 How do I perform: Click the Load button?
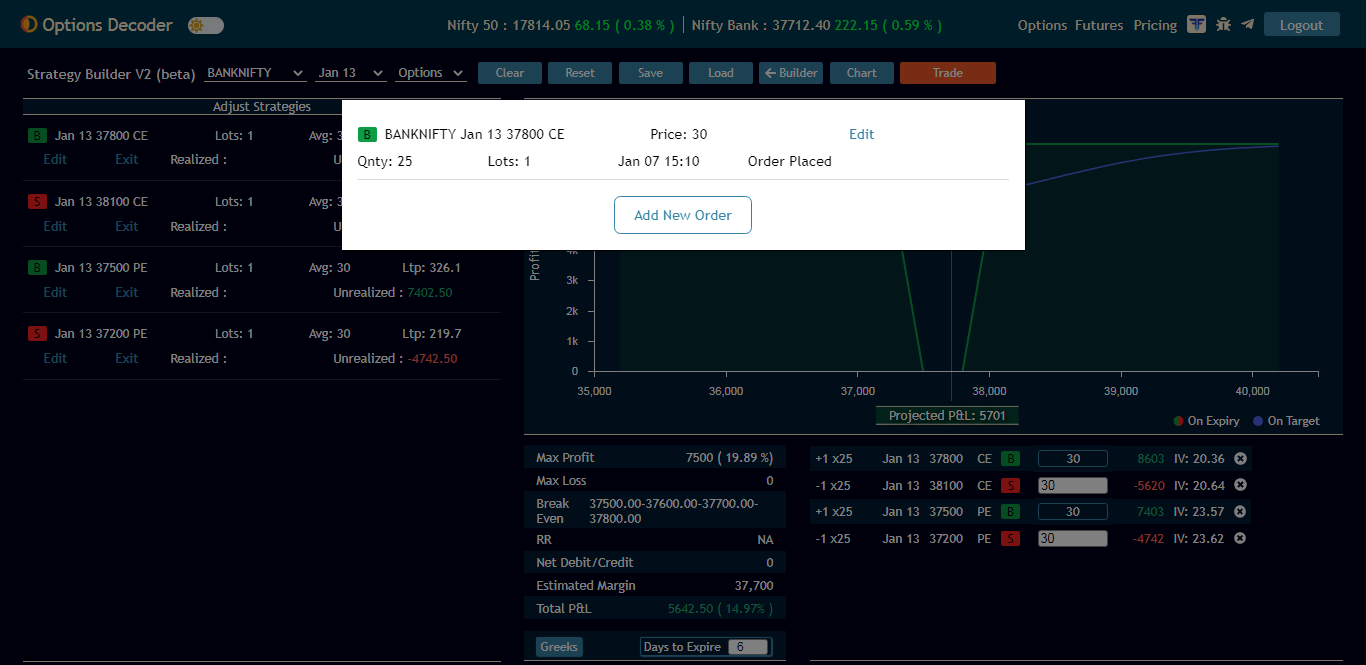coord(721,73)
